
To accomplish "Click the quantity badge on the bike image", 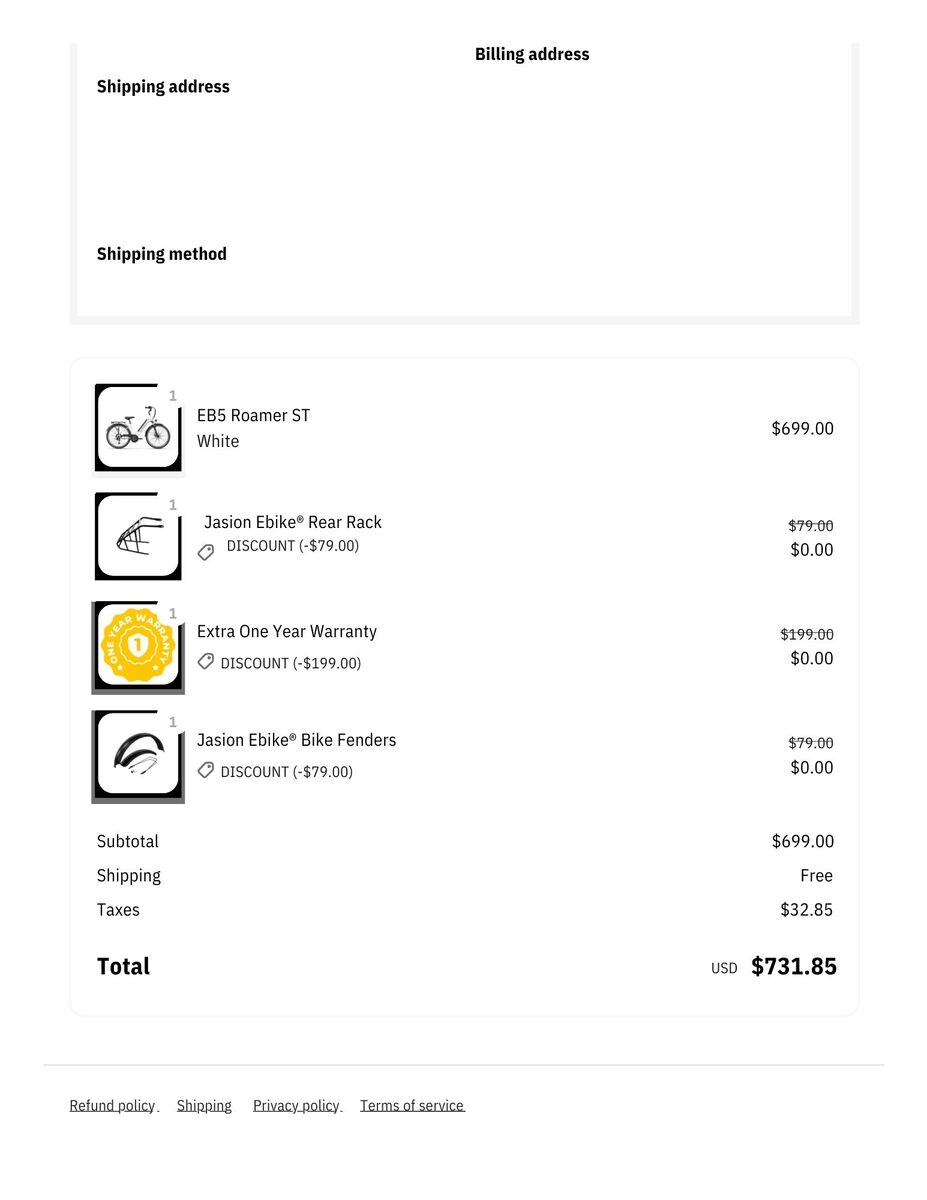I will click(173, 396).
